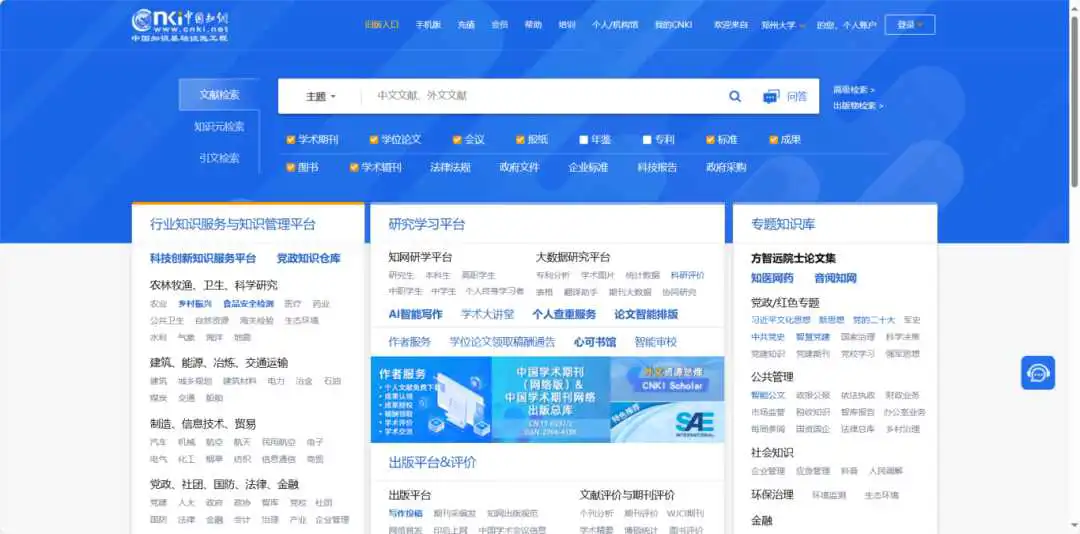The height and width of the screenshot is (534, 1080).
Task: Uncheck the 会议 checkbox
Action: (457, 140)
